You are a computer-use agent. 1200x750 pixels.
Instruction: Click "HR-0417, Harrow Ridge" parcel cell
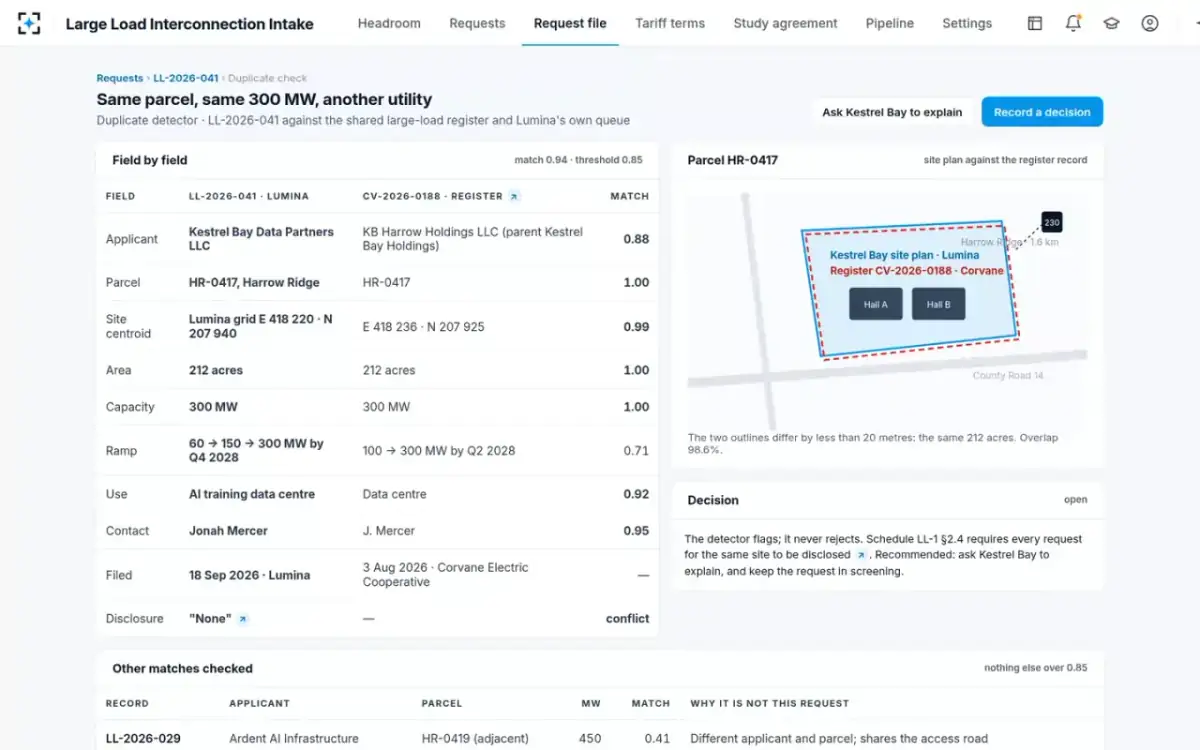click(x=254, y=283)
